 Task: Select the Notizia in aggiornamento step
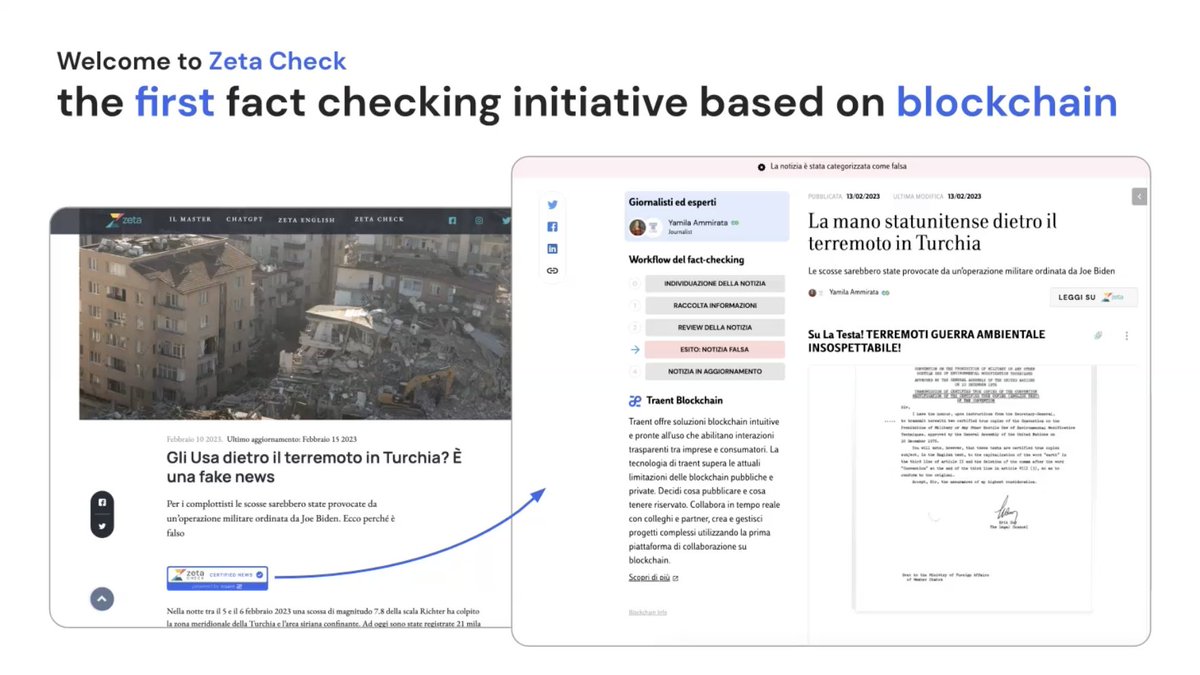point(715,372)
